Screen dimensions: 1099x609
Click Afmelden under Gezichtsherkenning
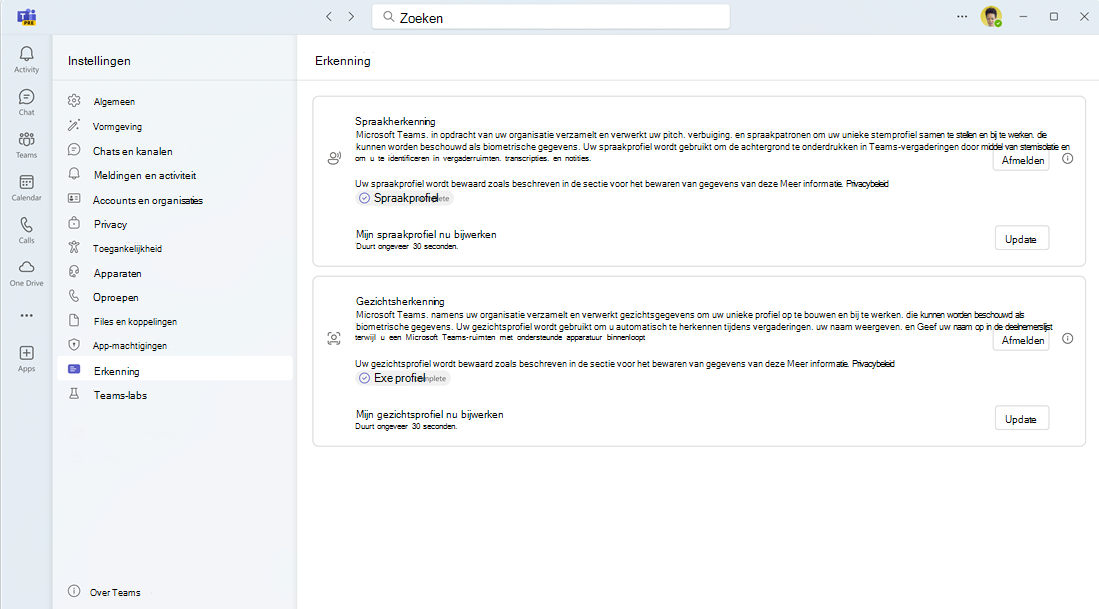(x=1022, y=341)
